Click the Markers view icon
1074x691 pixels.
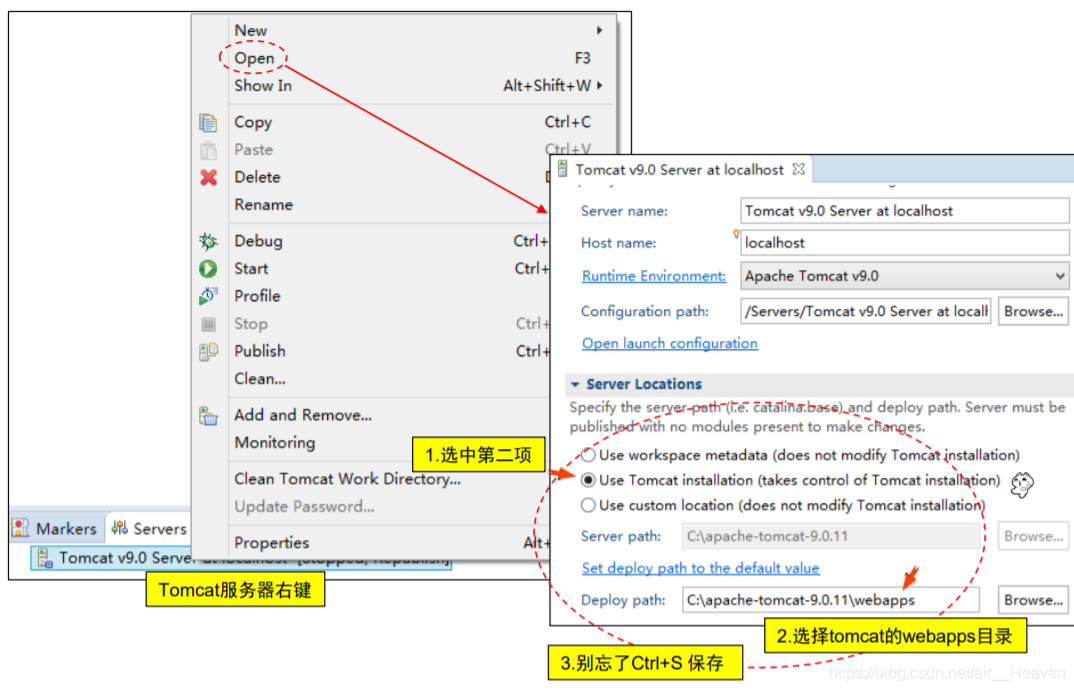coord(21,528)
